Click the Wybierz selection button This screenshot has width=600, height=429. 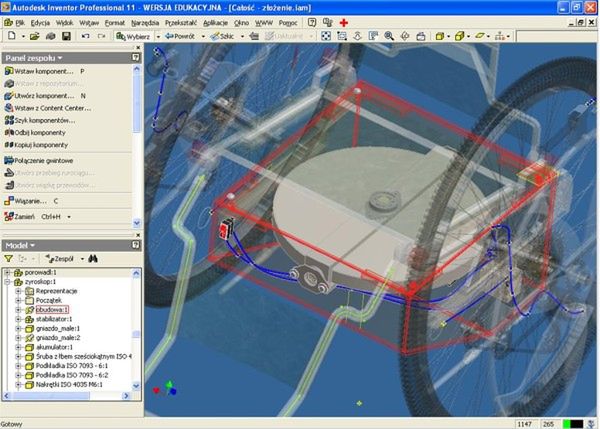(x=133, y=36)
